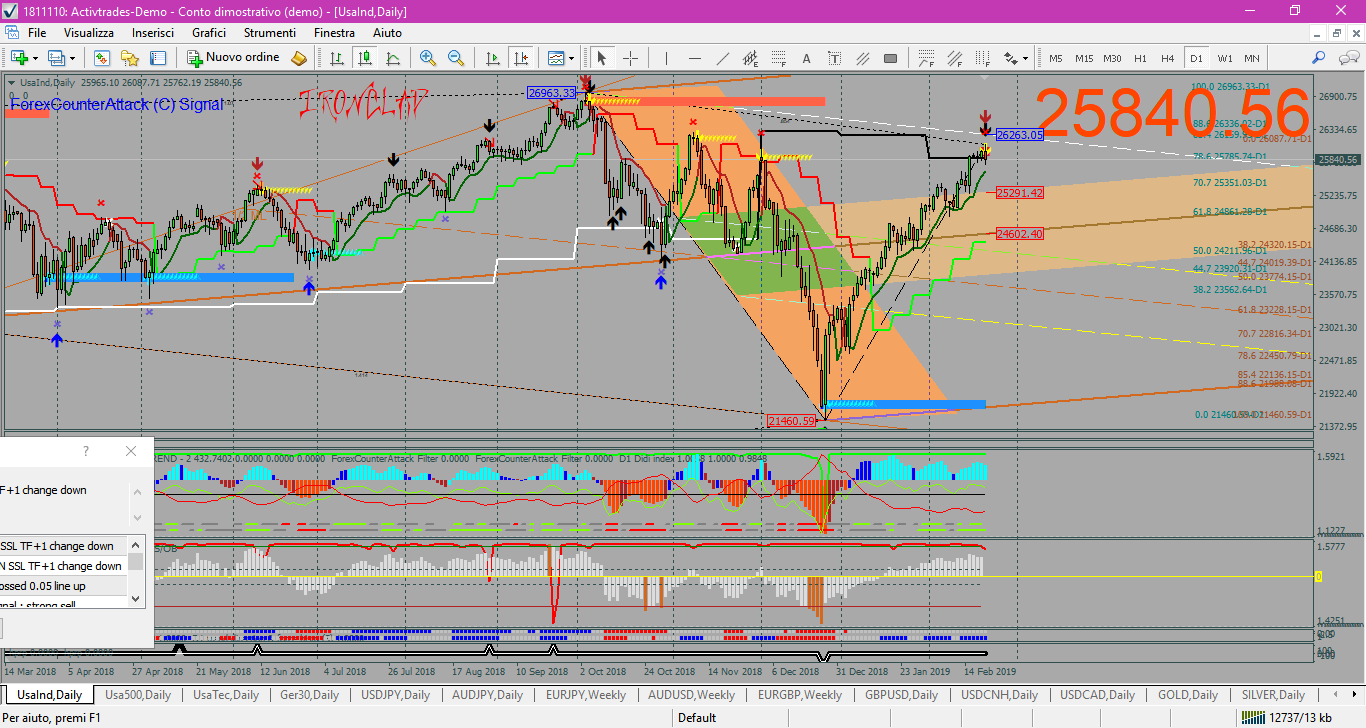Image resolution: width=1366 pixels, height=728 pixels.
Task: Open the MetaQuotes Language Editor icon
Action: pos(298,58)
